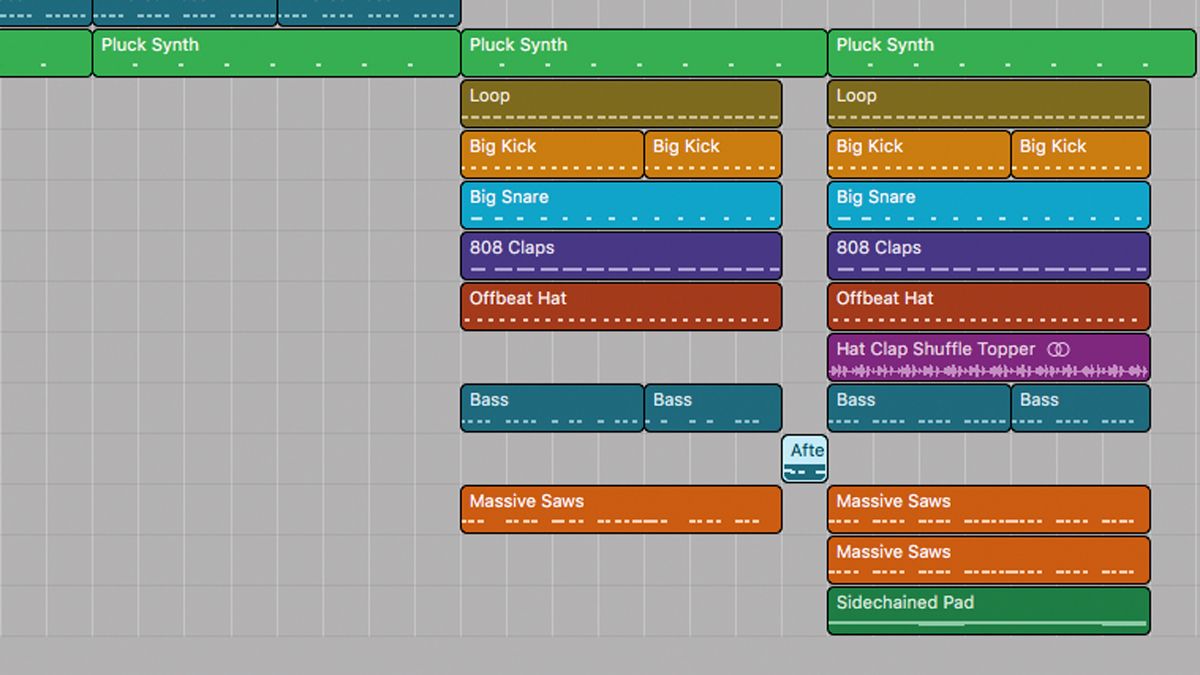This screenshot has width=1200, height=675.
Task: Select the right 808 Claps clip
Action: [x=988, y=255]
